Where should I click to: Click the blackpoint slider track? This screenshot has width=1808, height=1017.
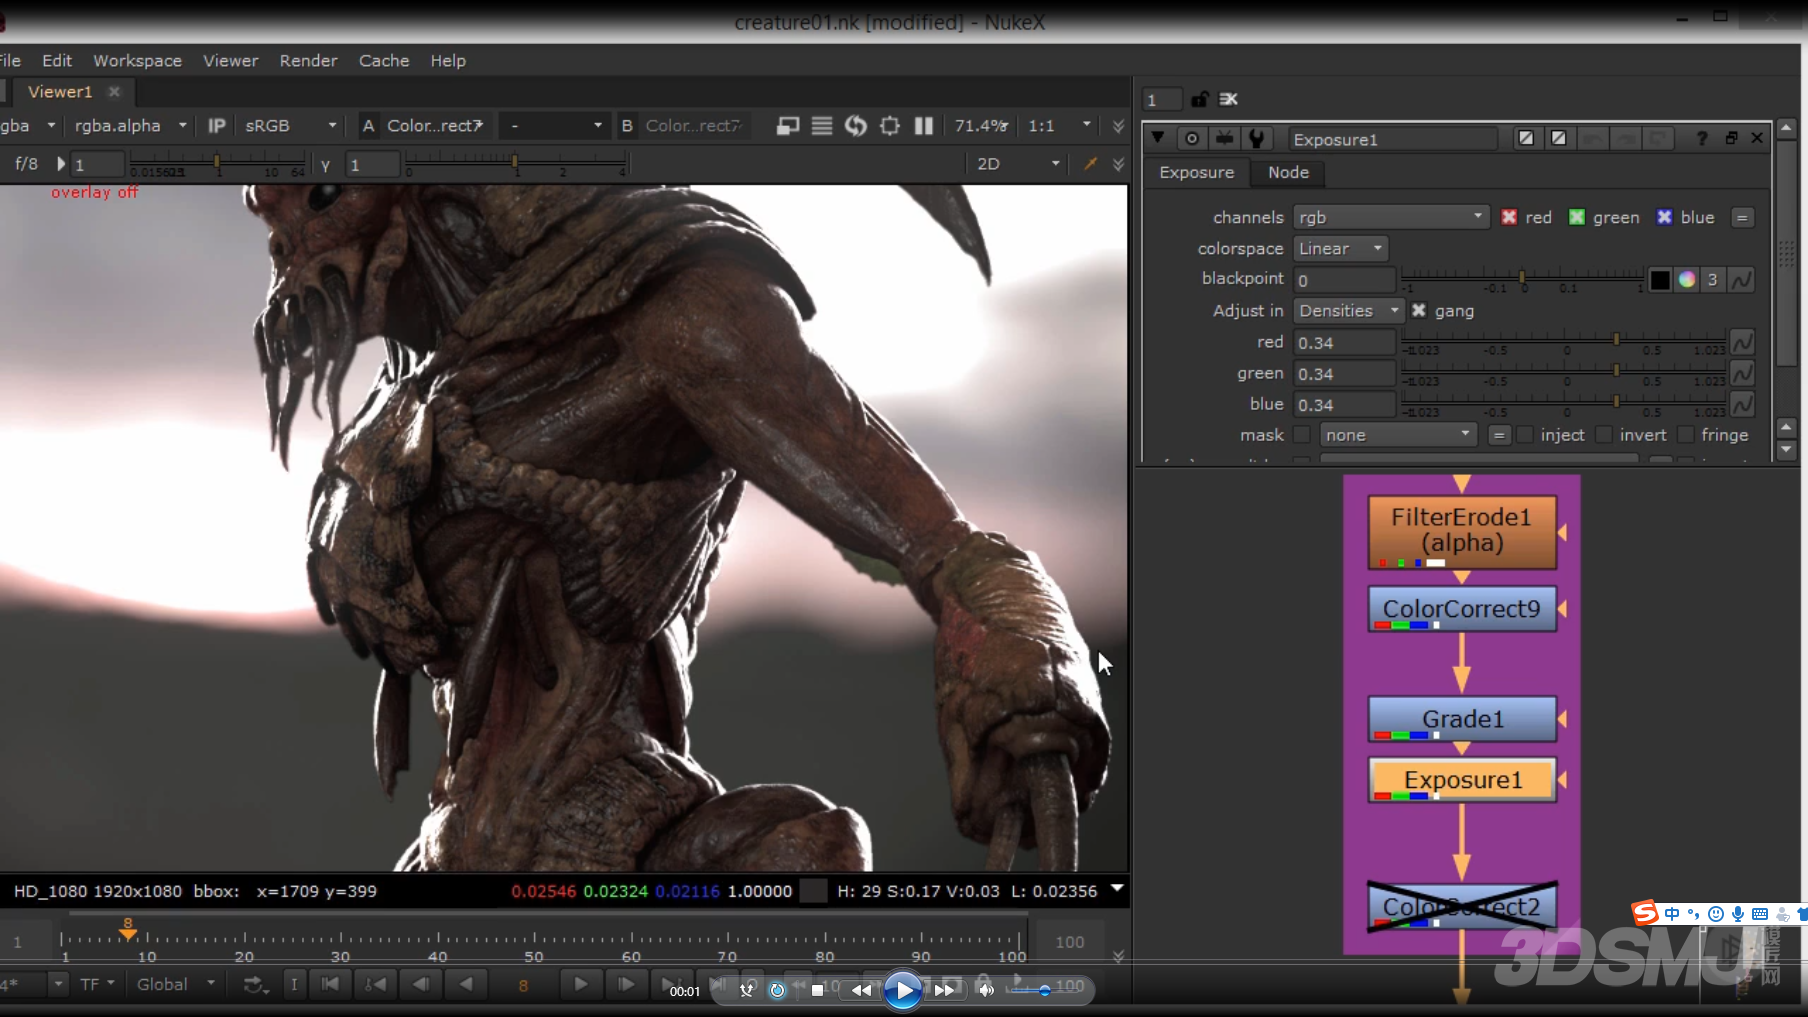(1522, 278)
